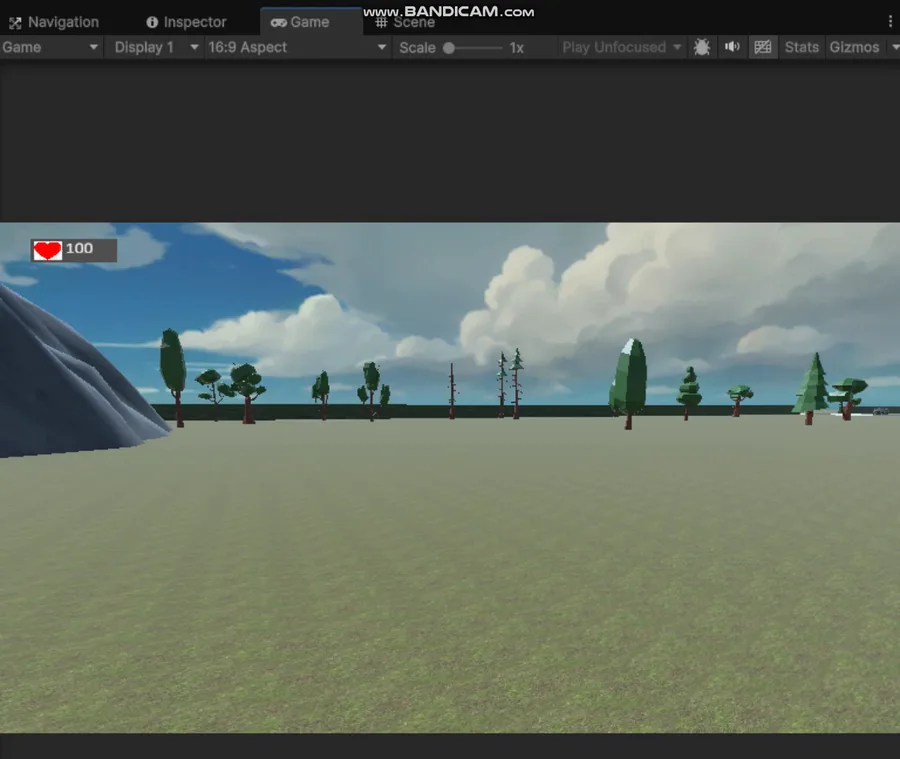The image size is (900, 759).
Task: Click the Inspector info icon
Action: click(x=152, y=22)
